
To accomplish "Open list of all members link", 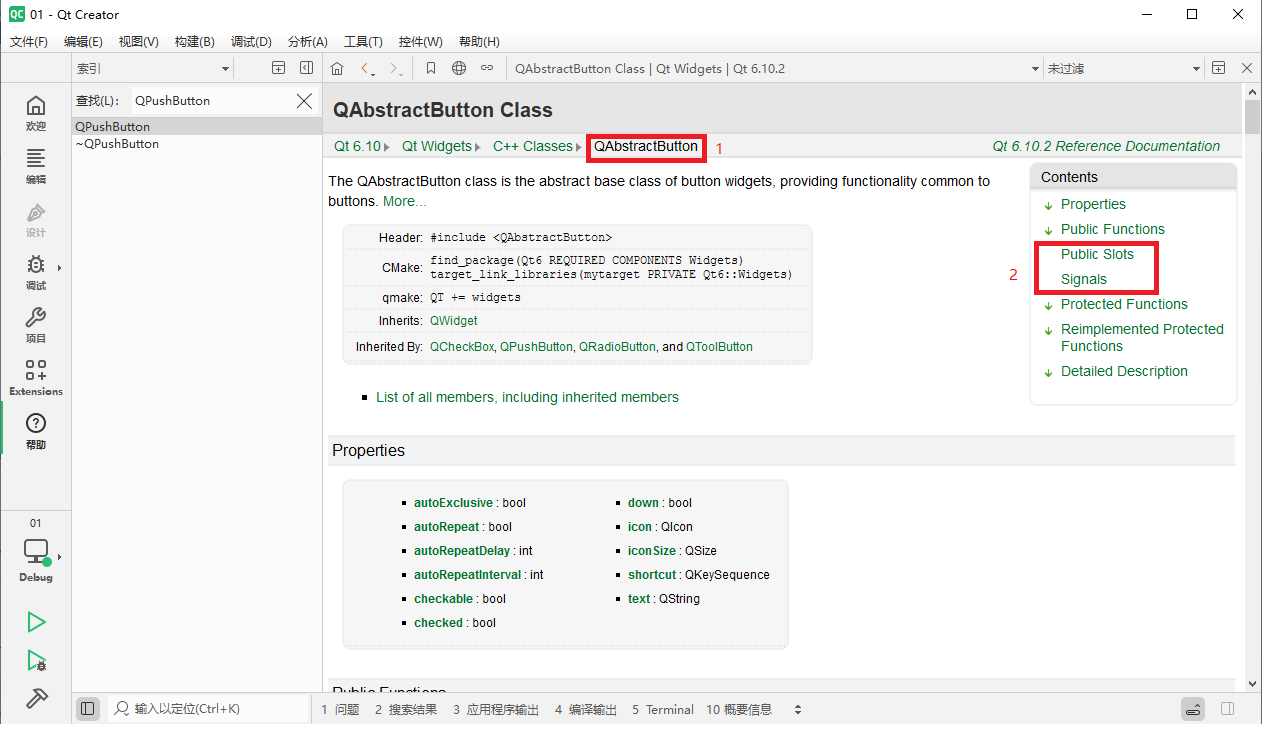I will 527,397.
